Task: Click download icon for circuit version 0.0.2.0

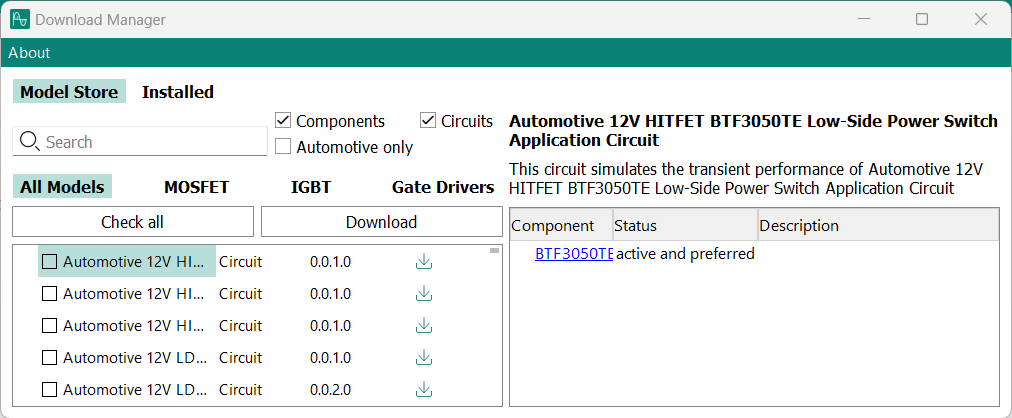Action: tap(424, 390)
